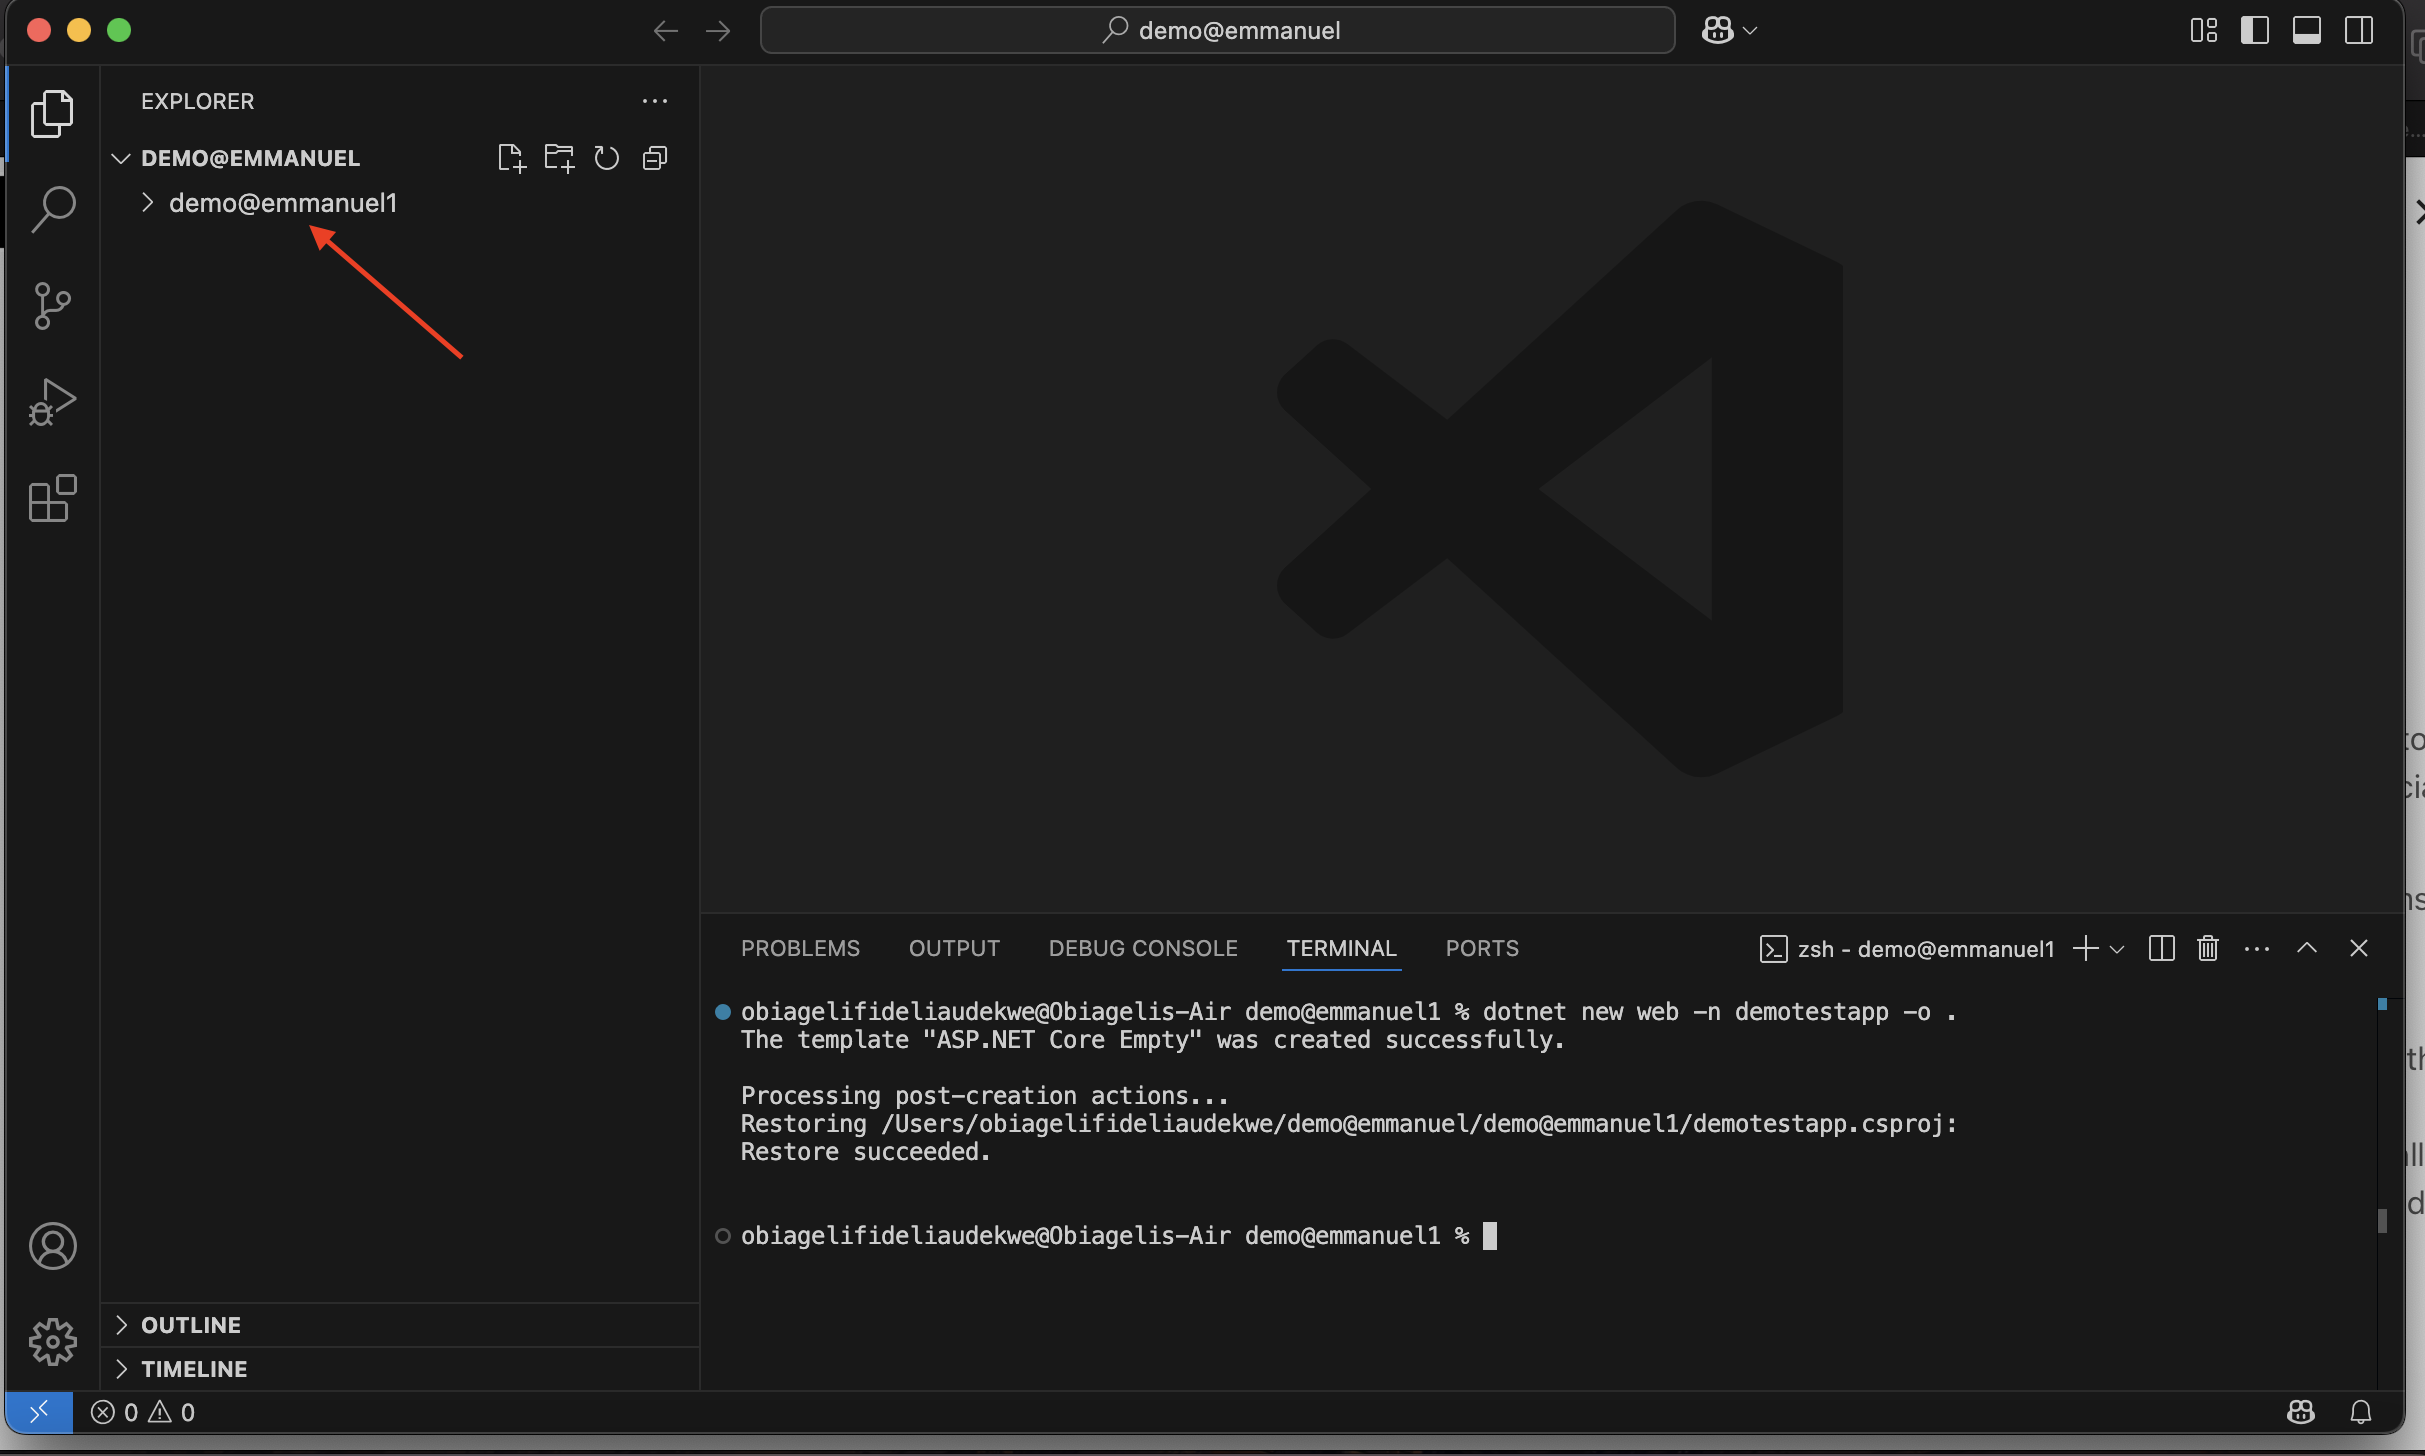Open terminal panel more actions menu
Viewport: 2425px width, 1456px height.
pos(2257,949)
